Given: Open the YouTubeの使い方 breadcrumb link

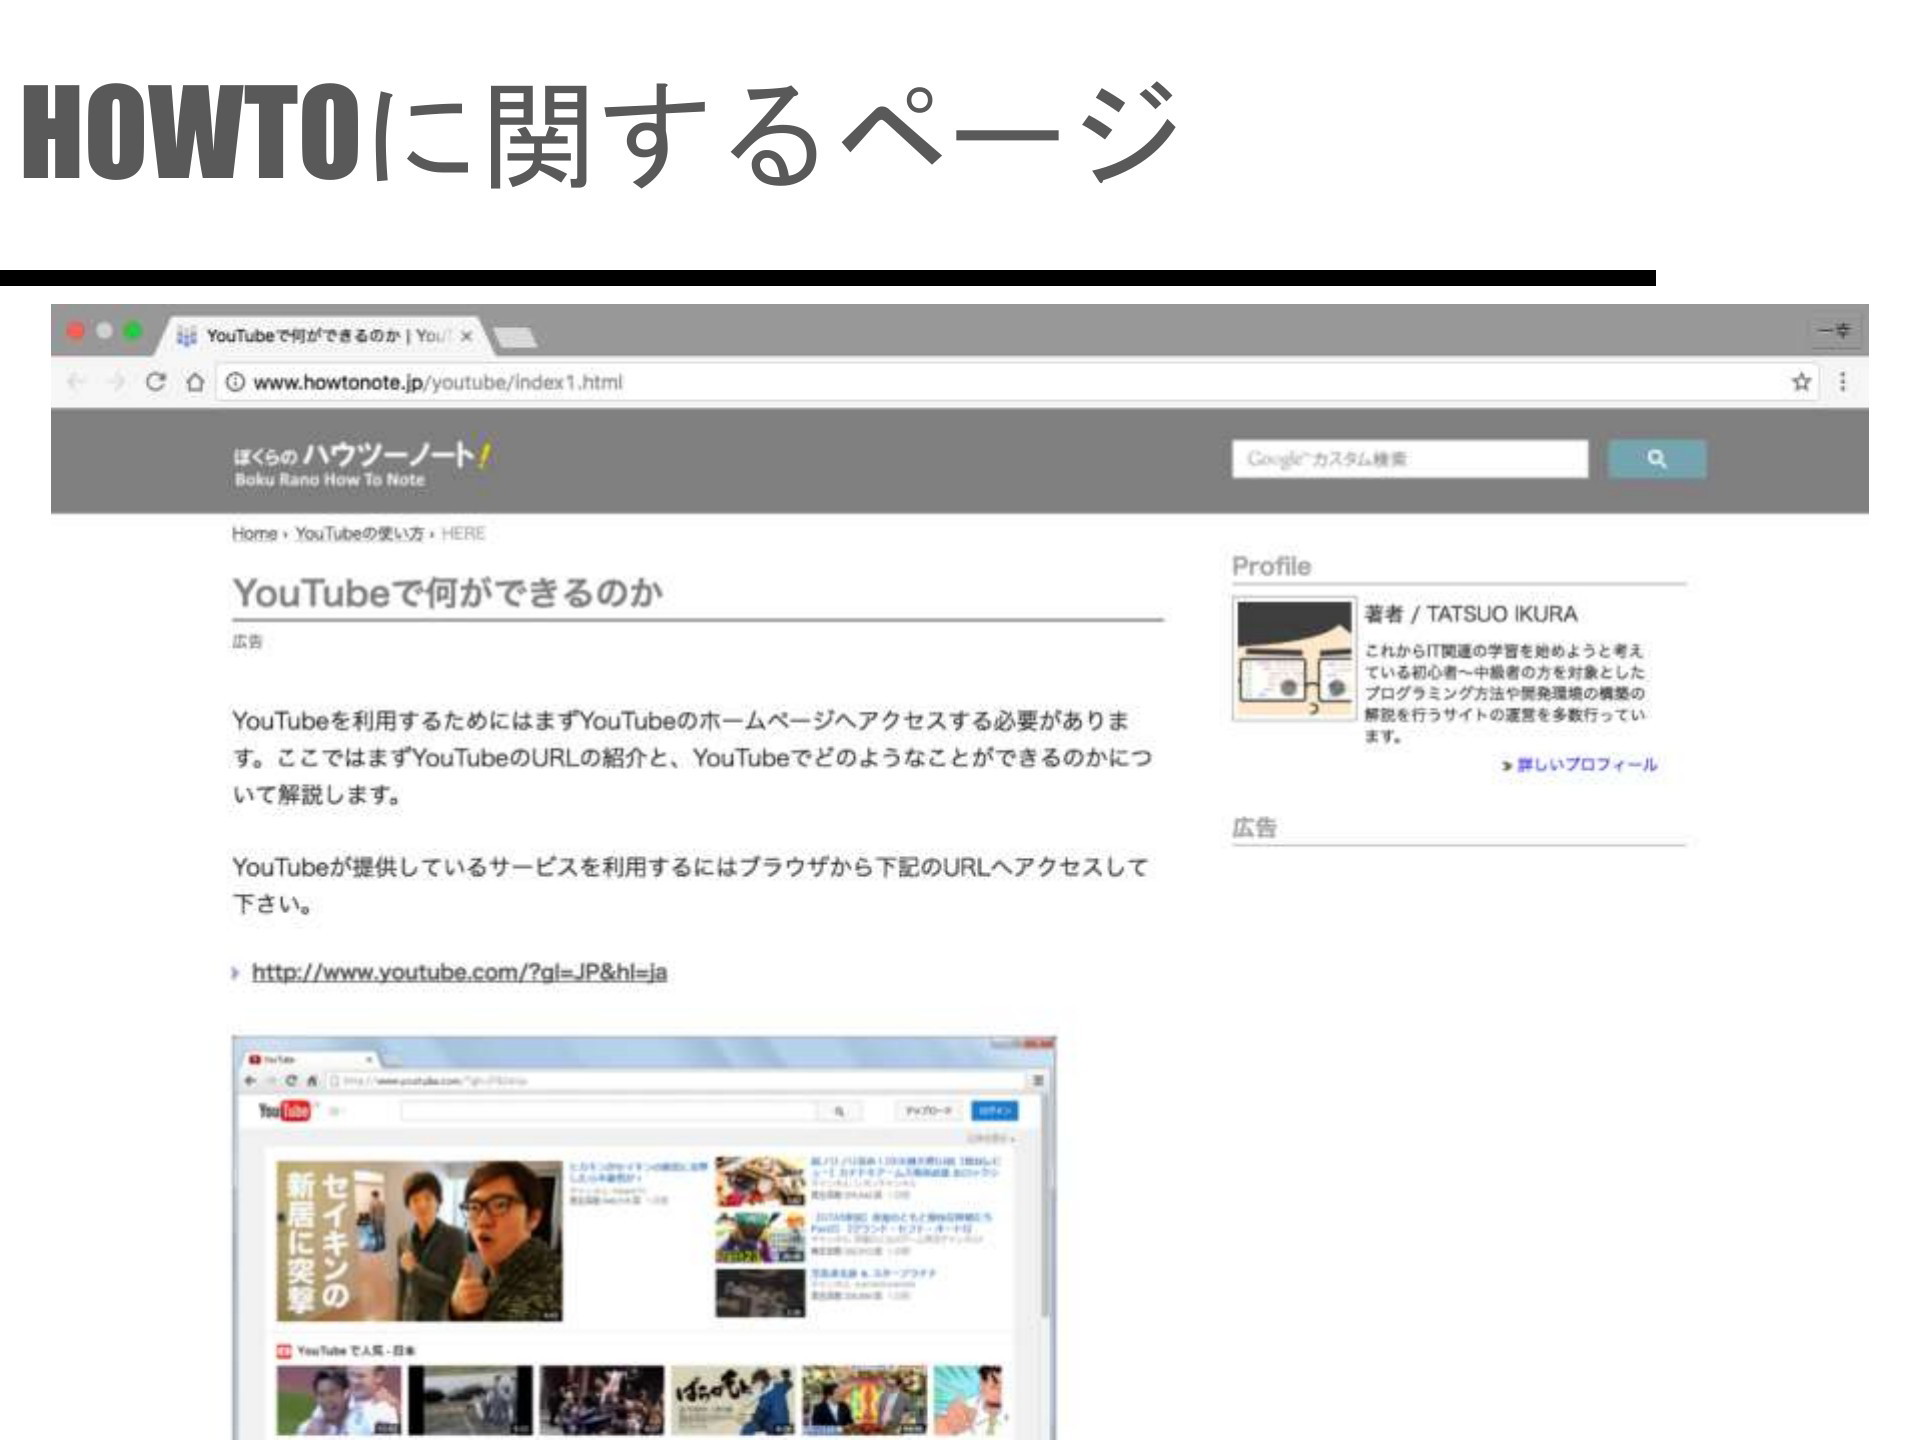Looking at the screenshot, I should [x=359, y=534].
